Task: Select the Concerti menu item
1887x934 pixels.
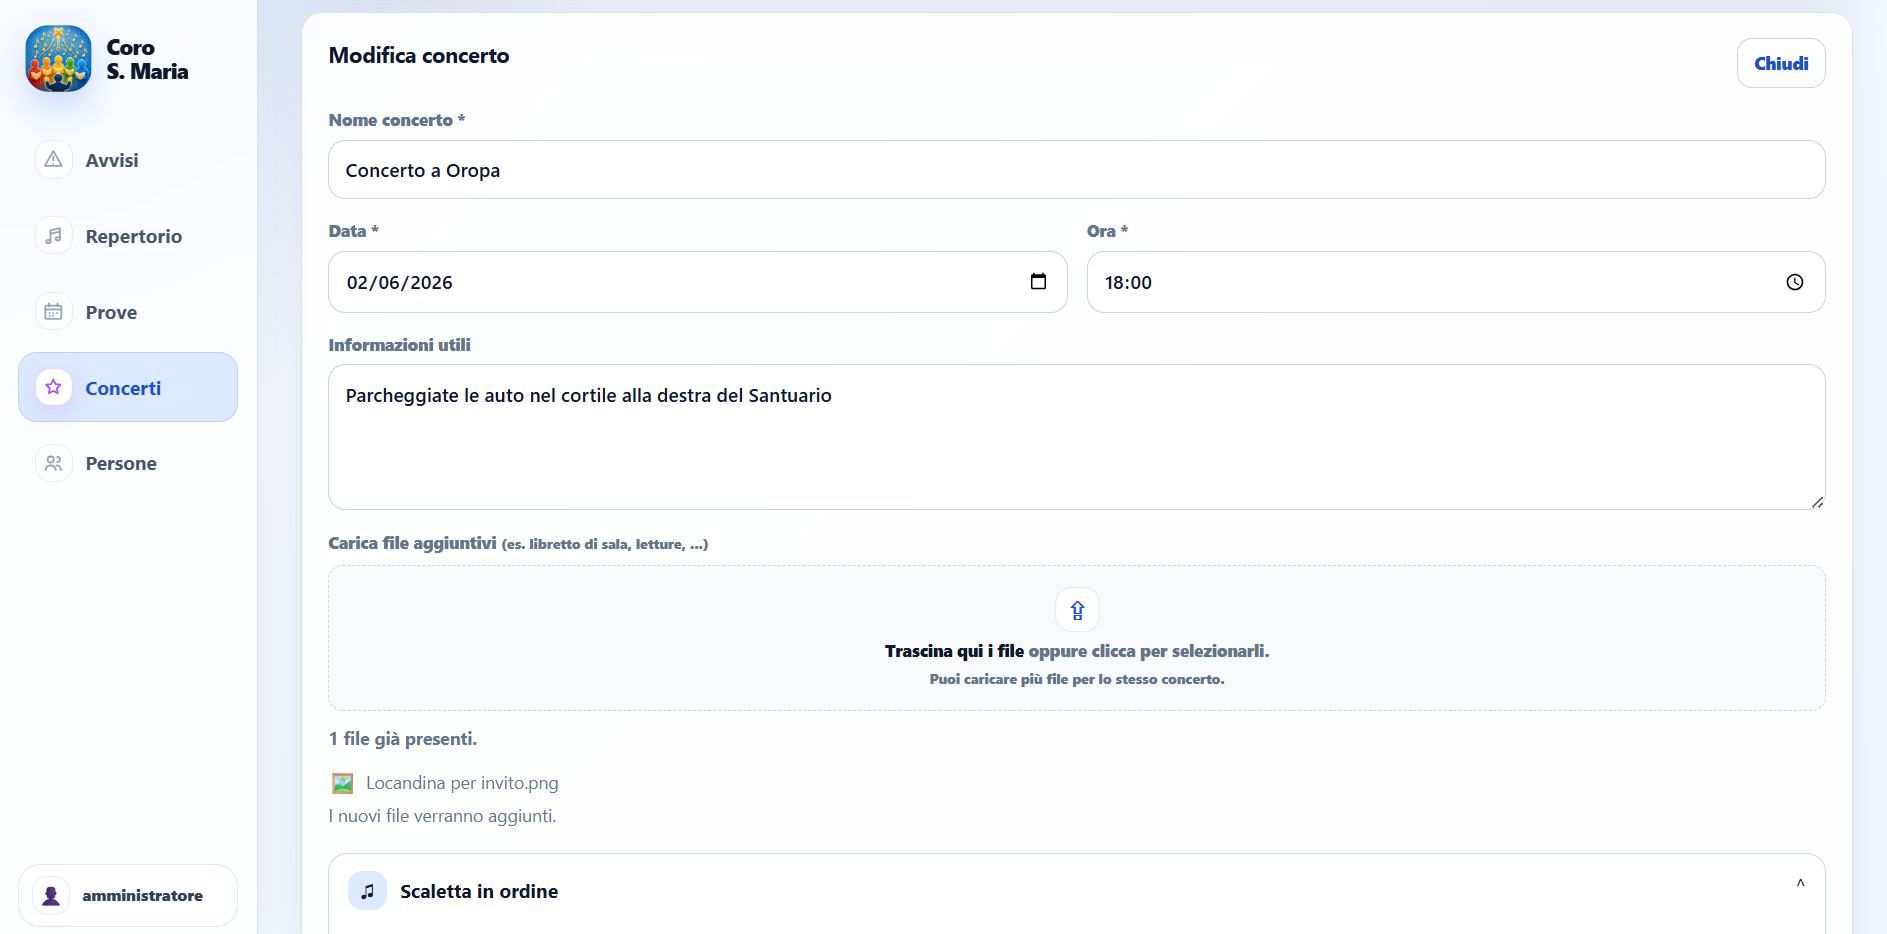Action: (x=128, y=387)
